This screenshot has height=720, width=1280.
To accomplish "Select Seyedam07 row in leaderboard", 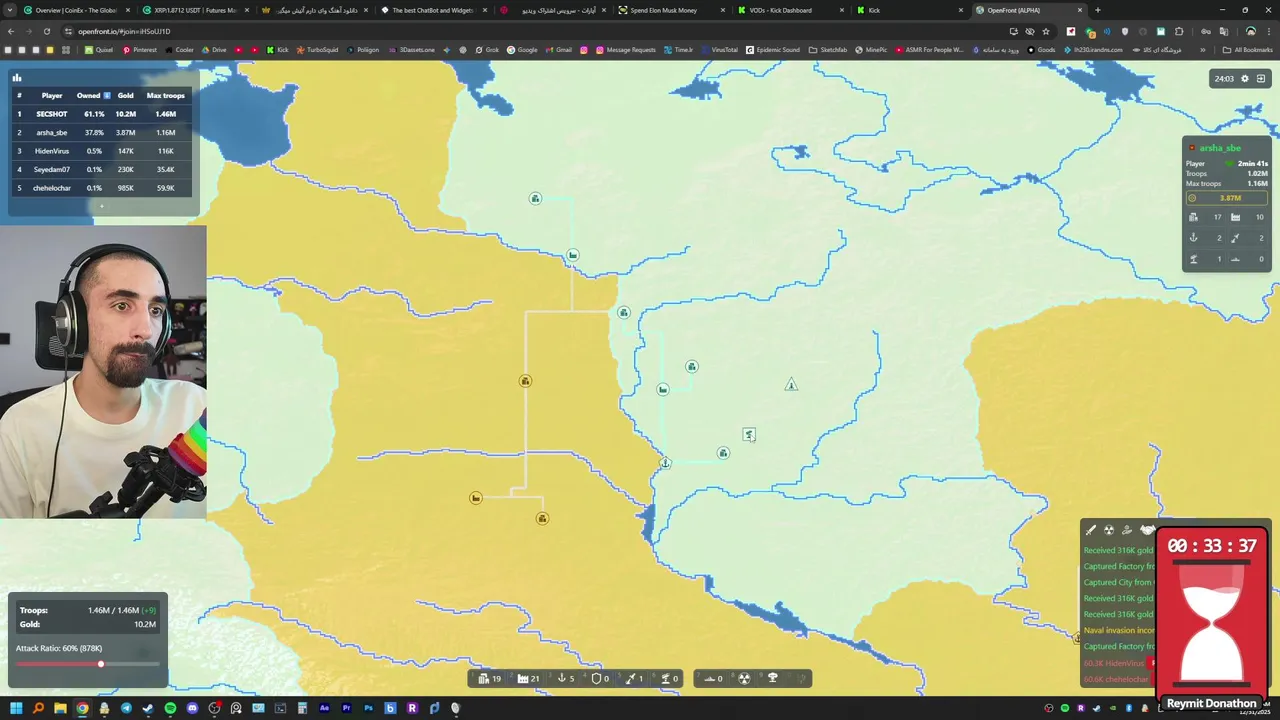I will click(x=101, y=169).
